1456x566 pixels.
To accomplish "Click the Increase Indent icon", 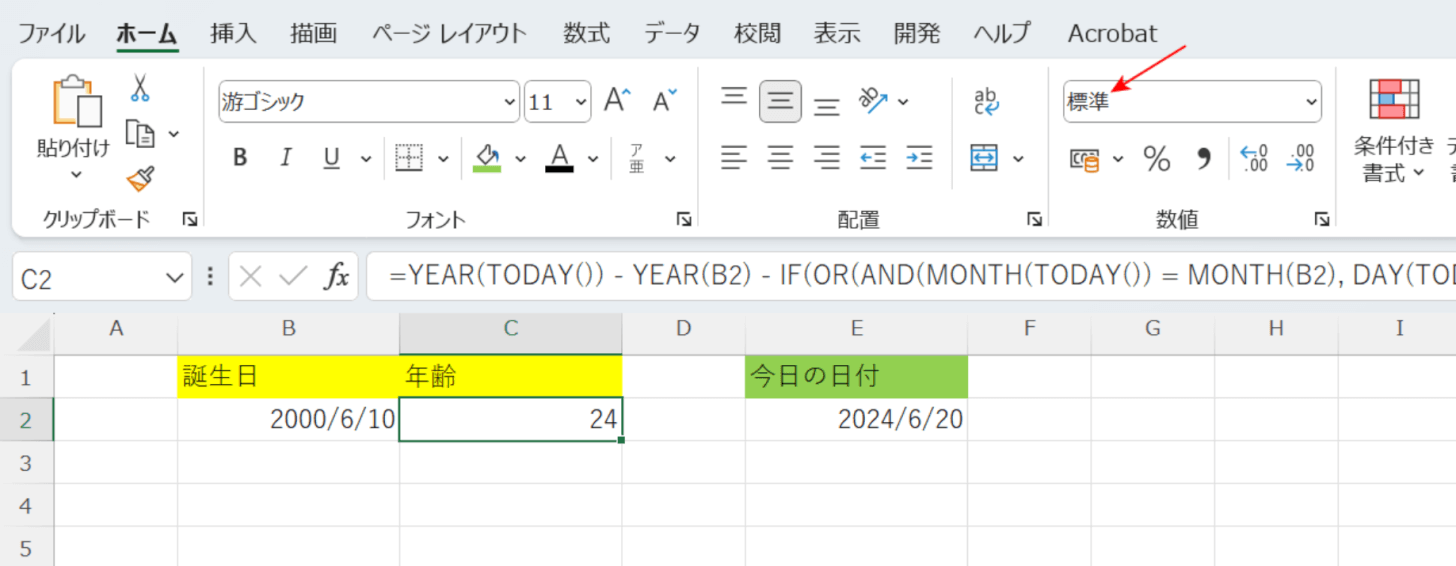I will click(x=919, y=157).
